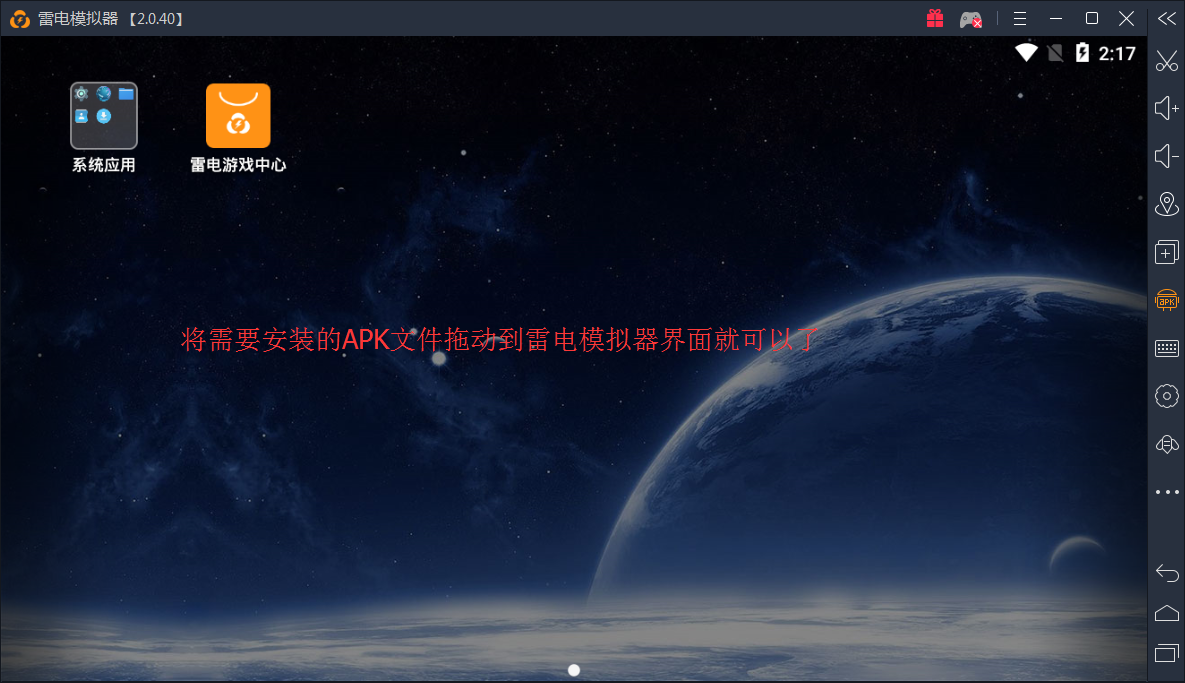Click the 雷电模拟器【2.0.40】 window title
1185x683 pixels.
pyautogui.click(x=110, y=19)
